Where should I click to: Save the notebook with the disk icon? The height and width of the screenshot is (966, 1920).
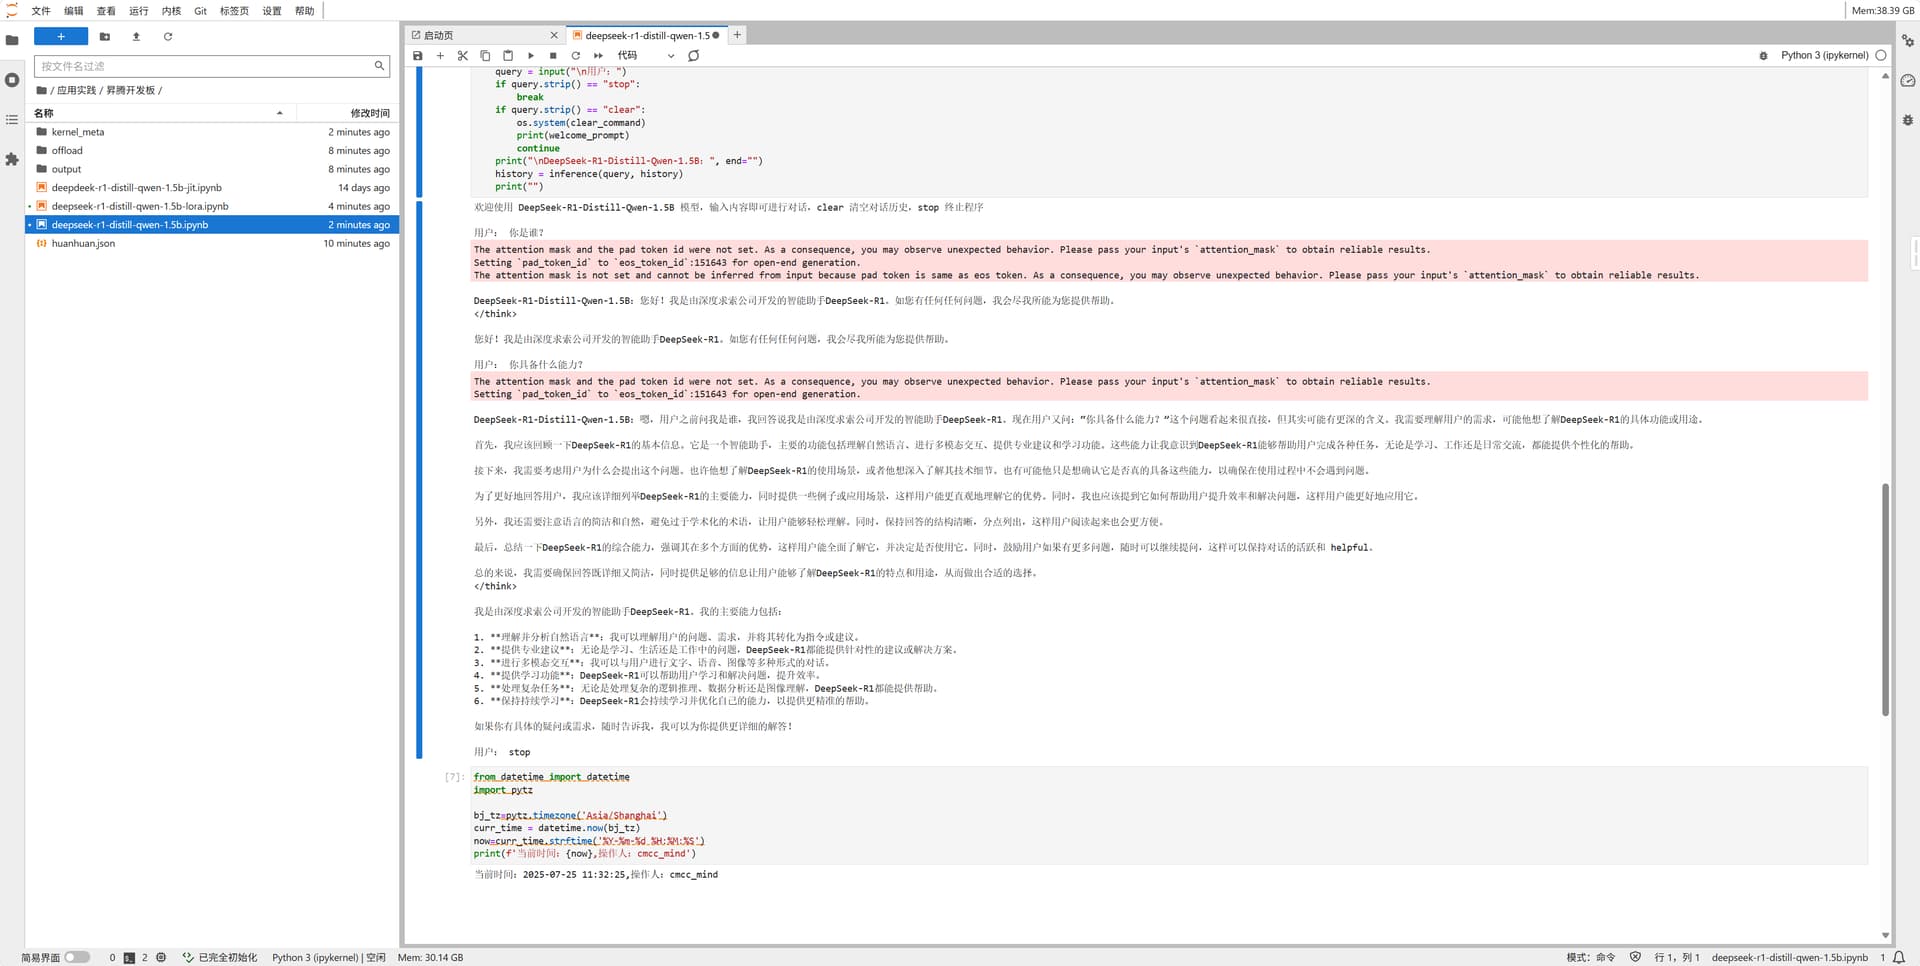[418, 56]
